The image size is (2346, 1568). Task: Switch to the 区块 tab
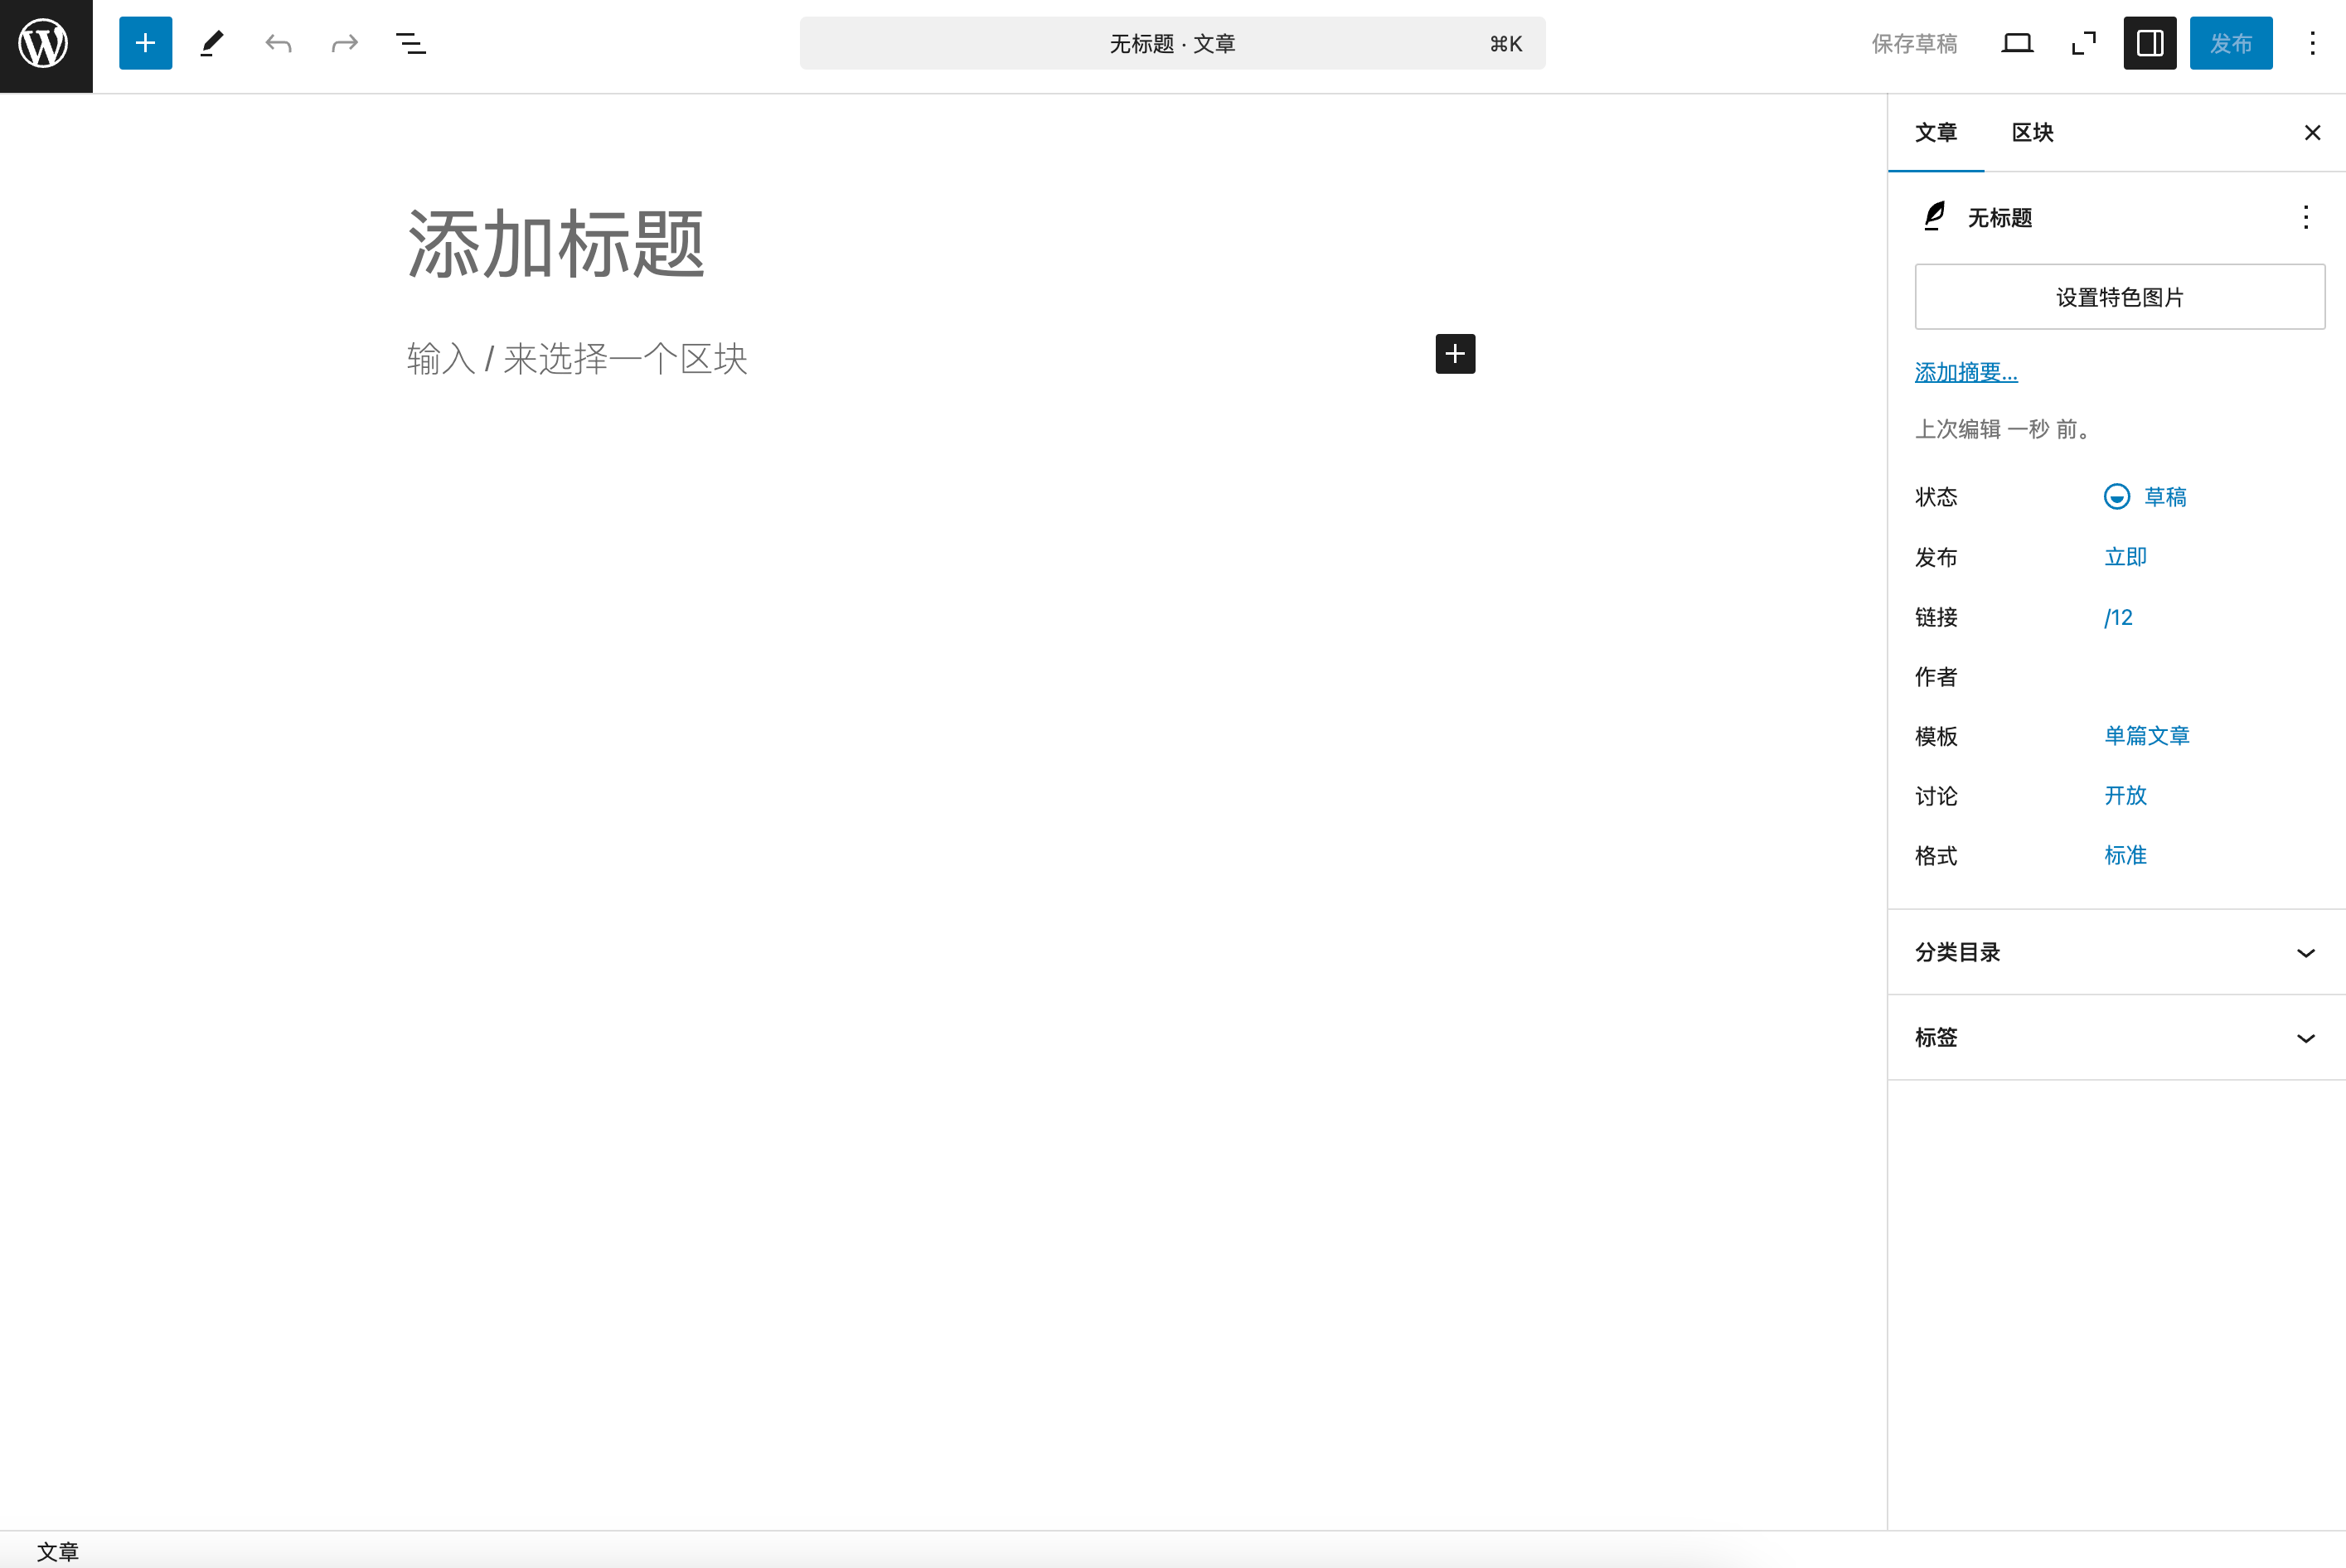(x=2032, y=132)
